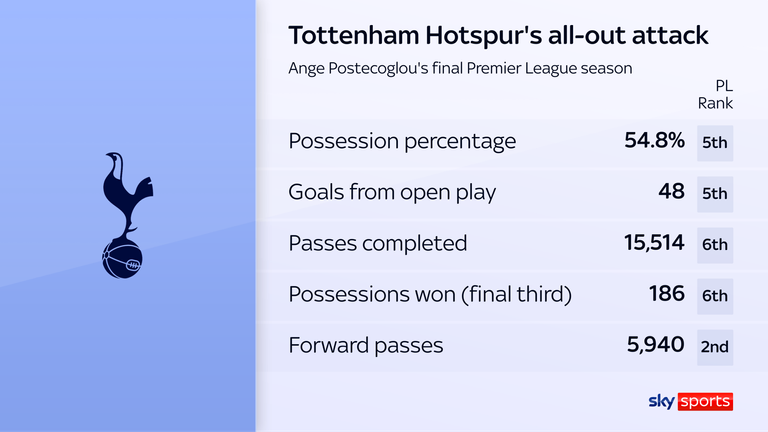This screenshot has width=768, height=432.
Task: Click the 15,514 passes completed value
Action: (x=654, y=243)
